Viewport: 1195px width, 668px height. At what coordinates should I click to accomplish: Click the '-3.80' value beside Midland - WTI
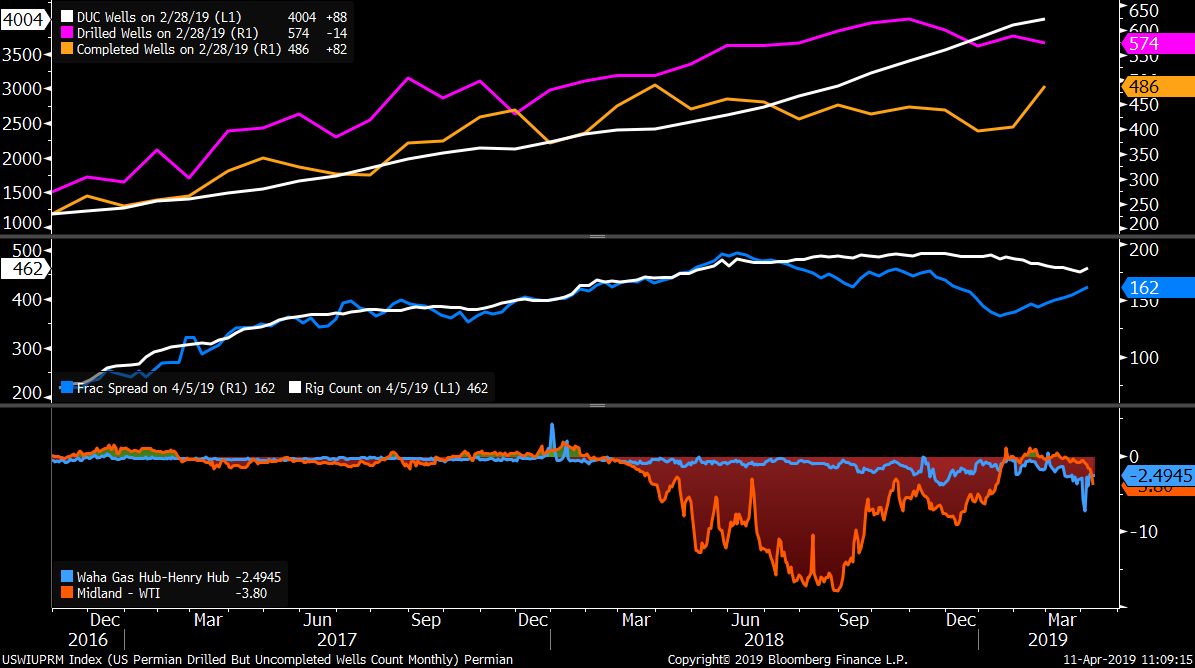(251, 593)
